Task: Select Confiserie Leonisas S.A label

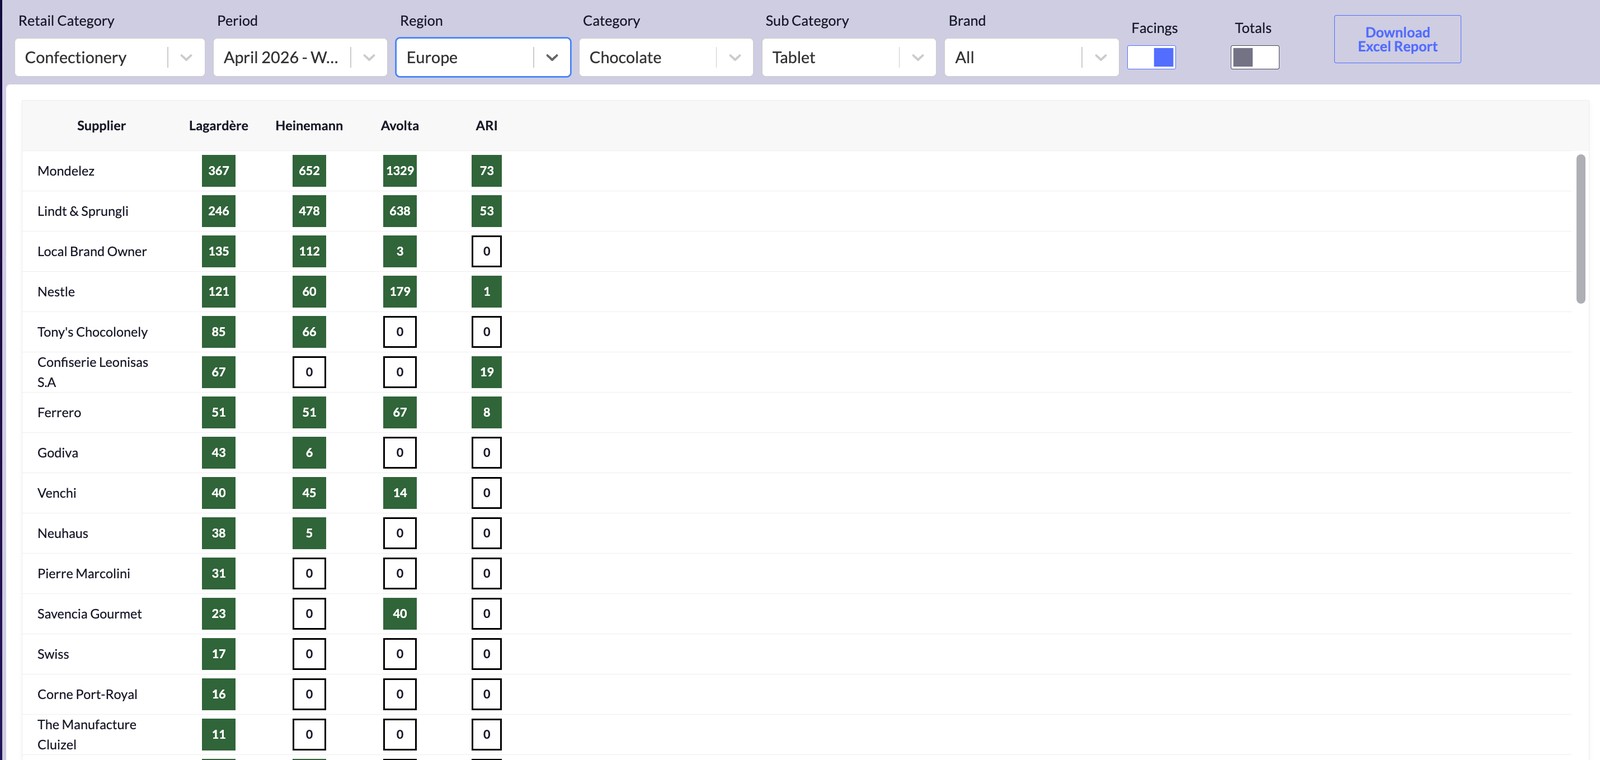Action: tap(92, 372)
